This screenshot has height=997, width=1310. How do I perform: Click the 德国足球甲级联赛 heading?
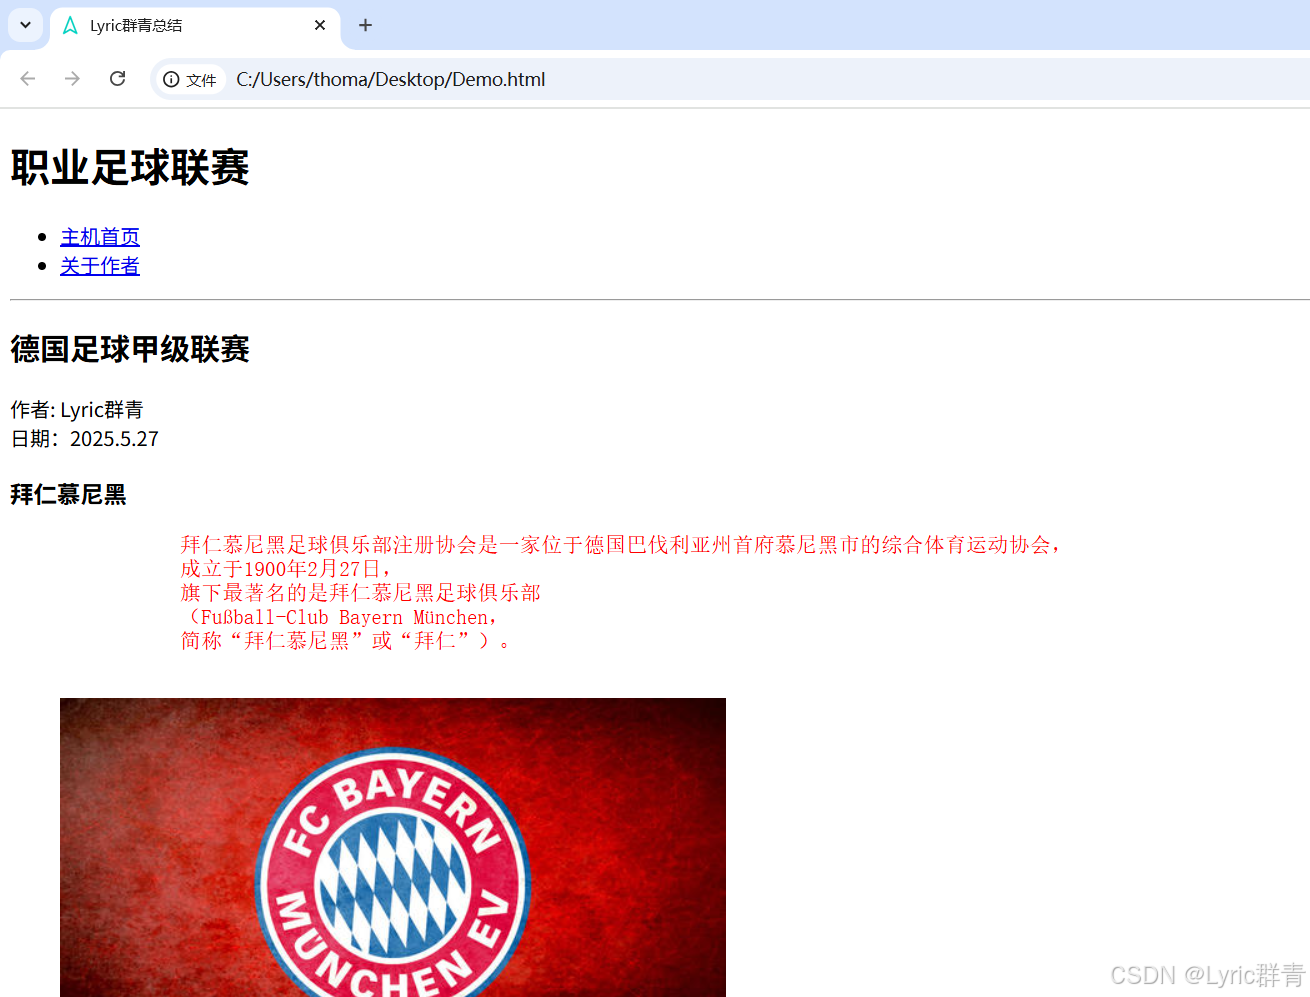(x=130, y=349)
